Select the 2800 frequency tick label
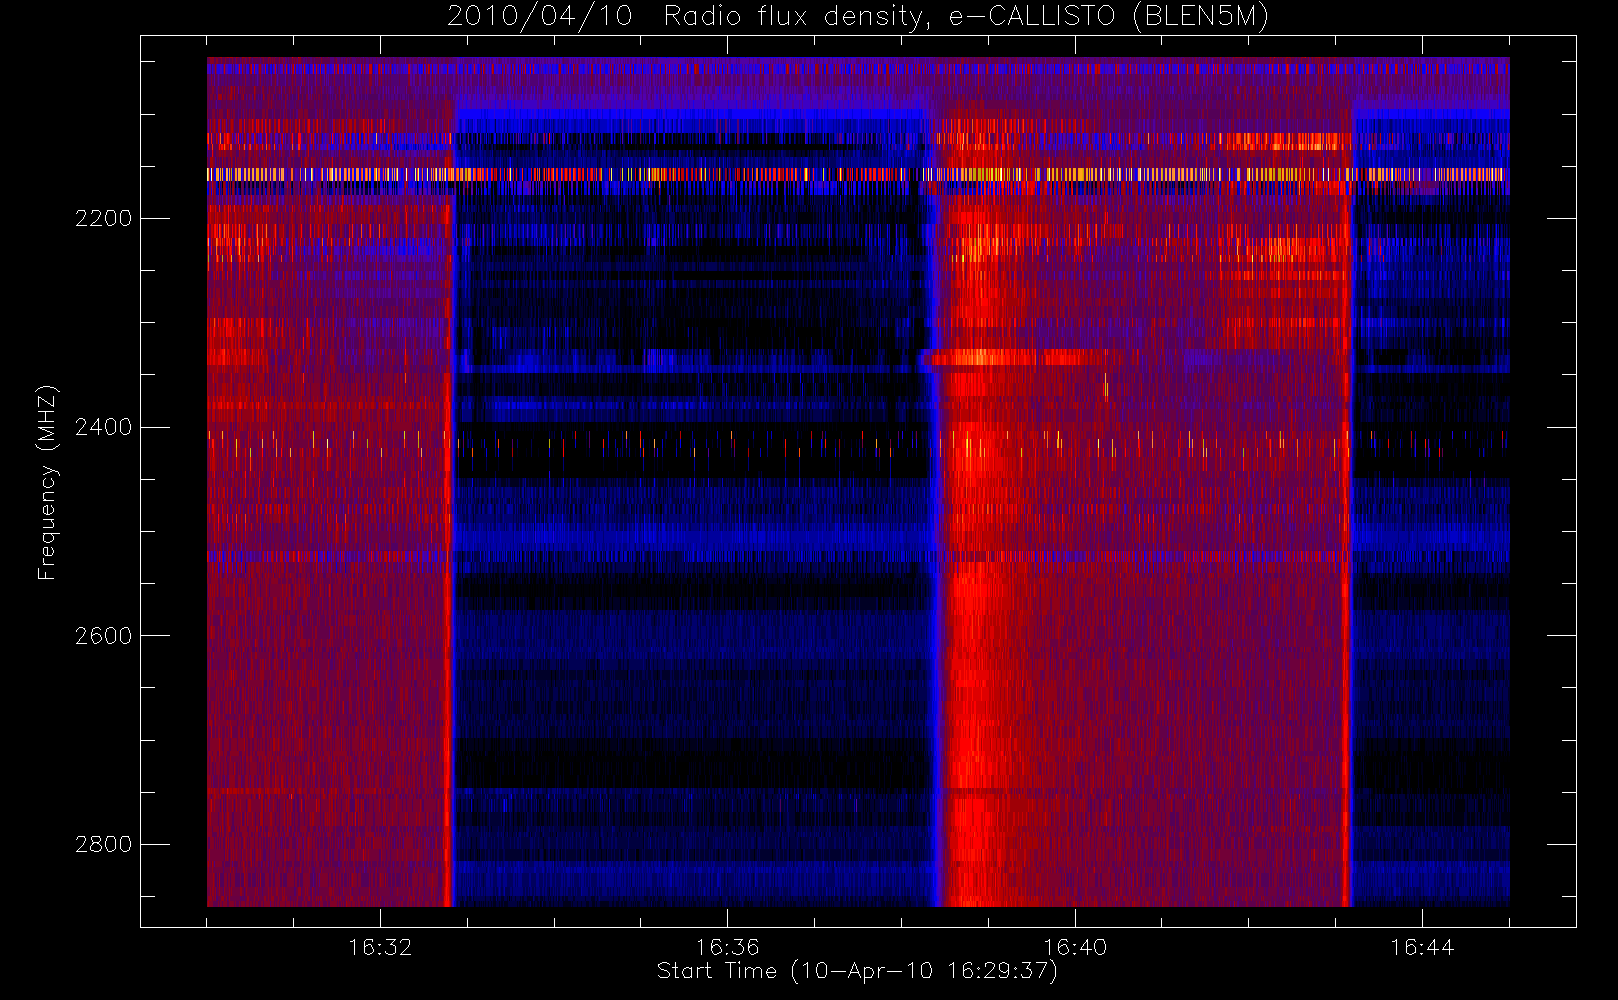Image resolution: width=1618 pixels, height=1000 pixels. [103, 844]
